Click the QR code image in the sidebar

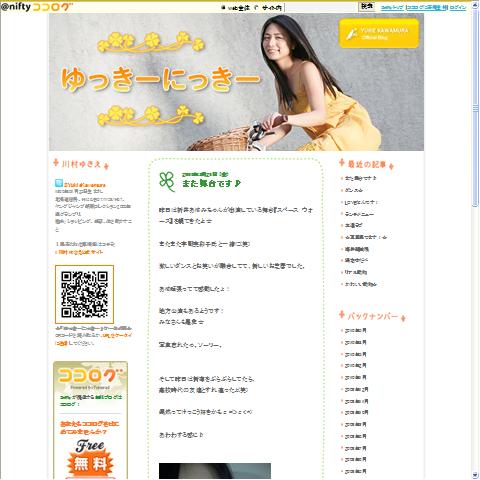(x=84, y=294)
